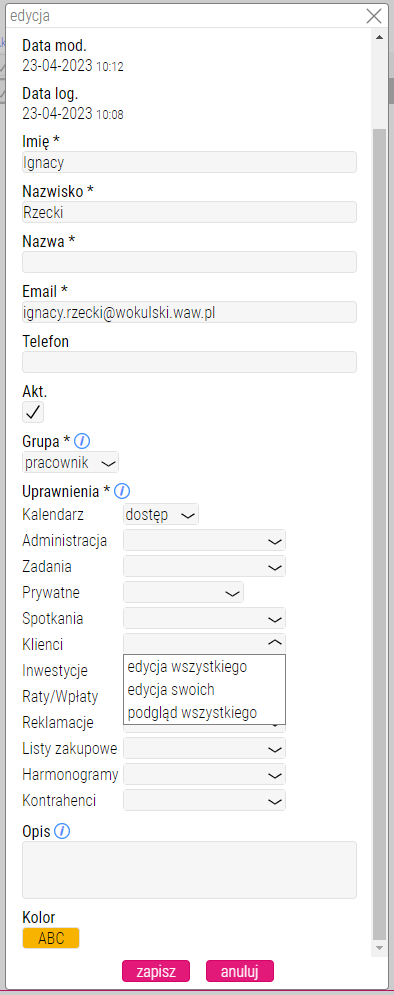Focus the Opis text area
The image size is (394, 995).
[189, 870]
